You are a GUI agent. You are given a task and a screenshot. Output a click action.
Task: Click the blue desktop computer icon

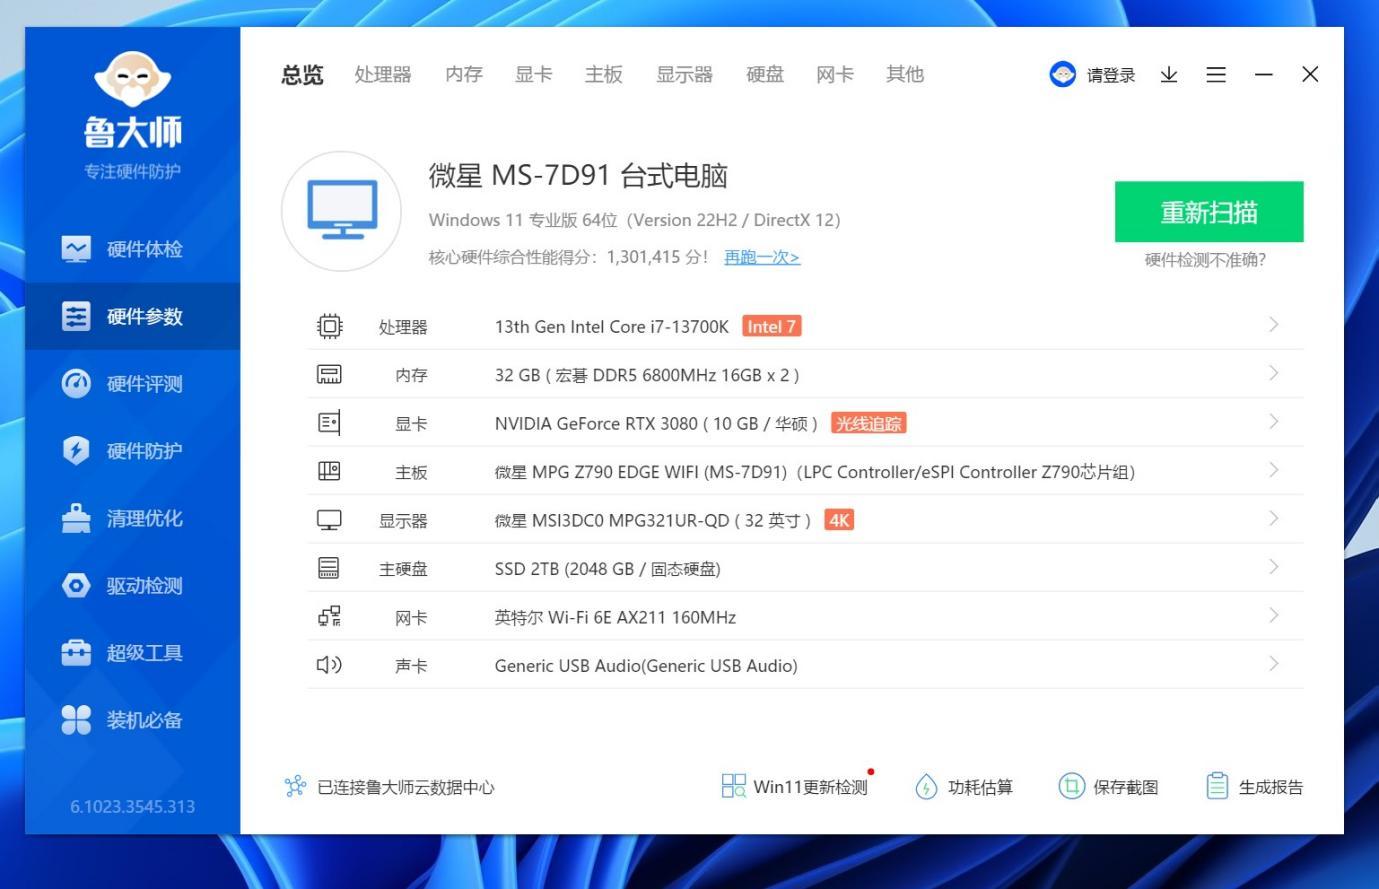tap(341, 211)
